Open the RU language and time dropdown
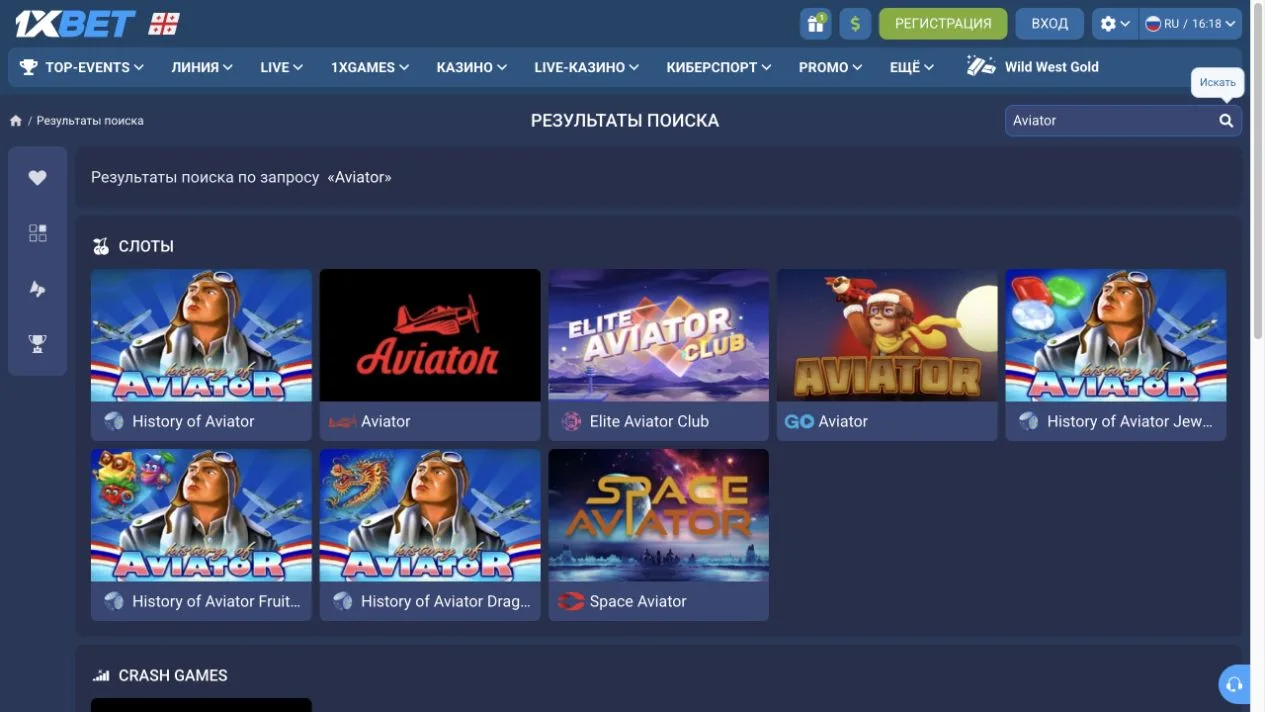 (1191, 23)
